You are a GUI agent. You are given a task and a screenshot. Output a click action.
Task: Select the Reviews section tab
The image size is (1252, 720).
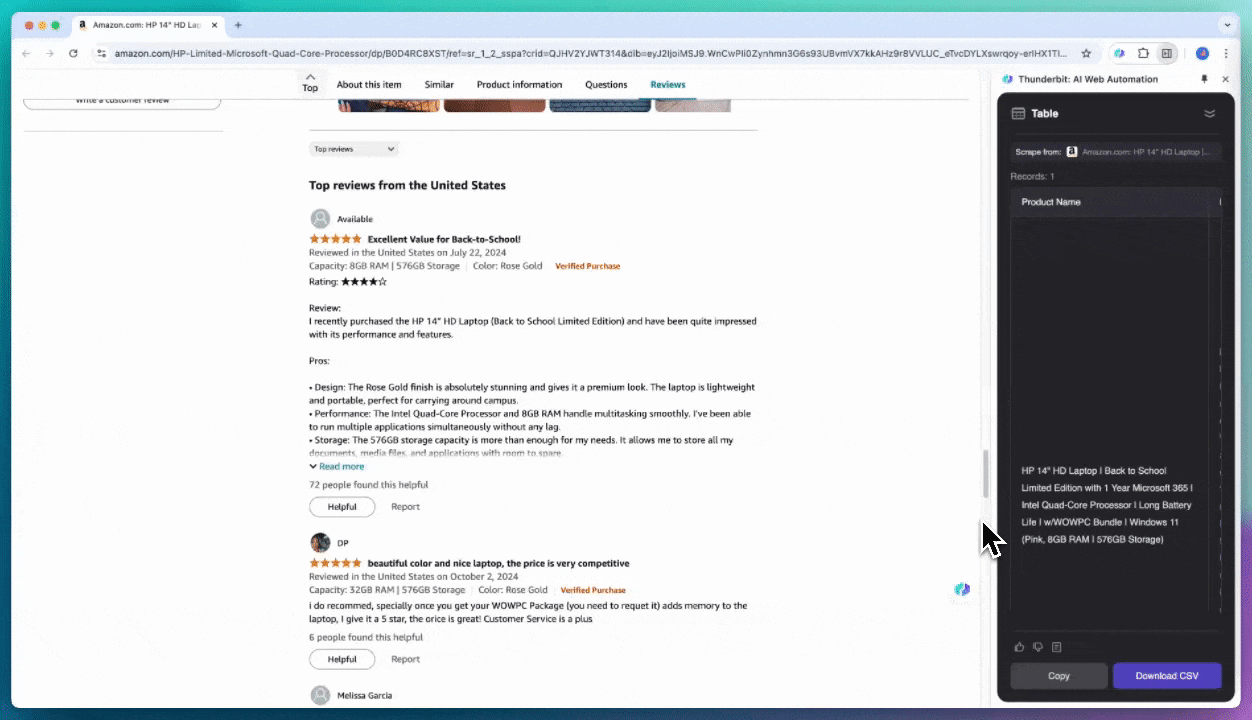[x=668, y=85]
